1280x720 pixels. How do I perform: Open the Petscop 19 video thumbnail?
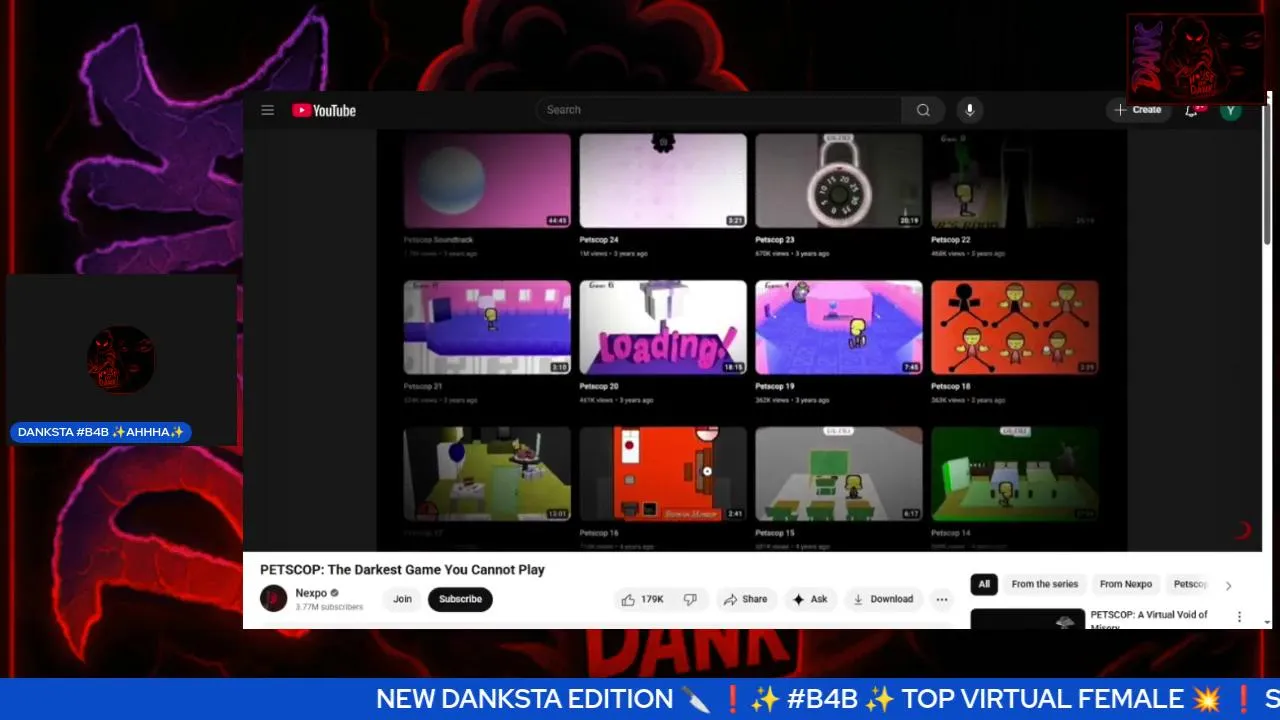point(839,327)
